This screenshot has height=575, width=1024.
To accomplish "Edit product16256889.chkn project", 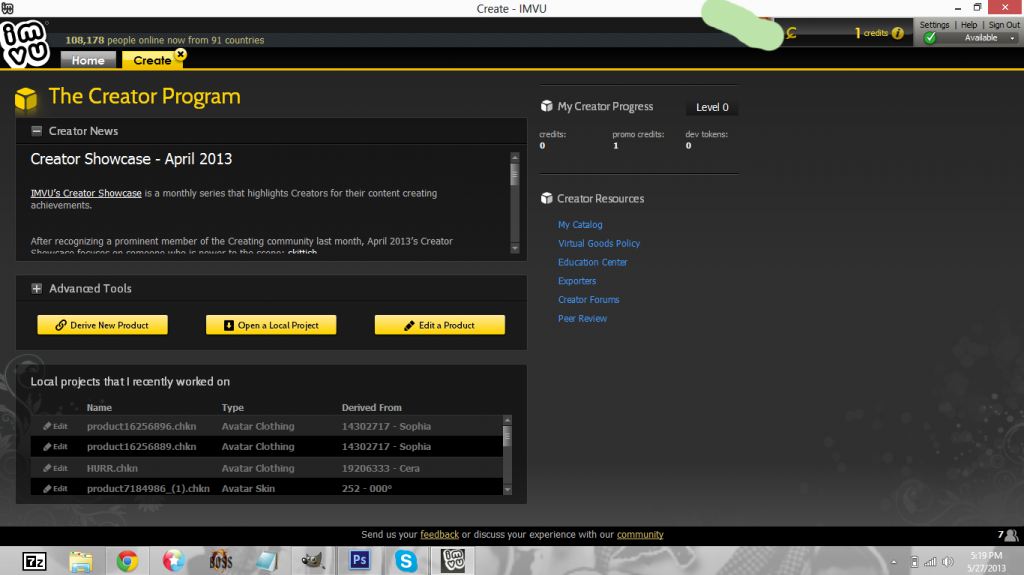I will click(x=56, y=447).
